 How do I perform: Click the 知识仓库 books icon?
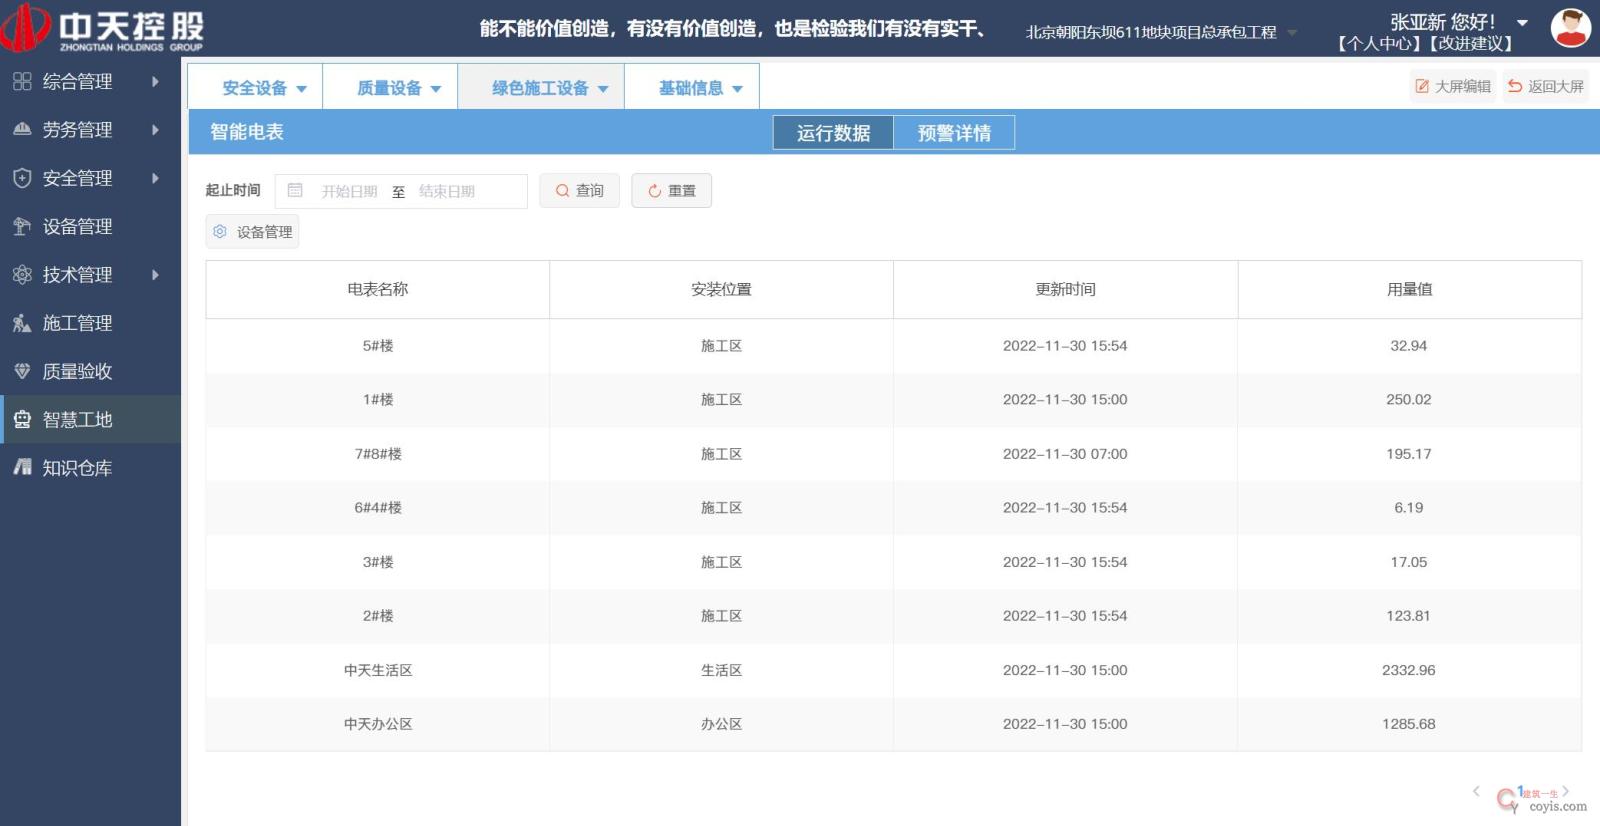(x=22, y=467)
